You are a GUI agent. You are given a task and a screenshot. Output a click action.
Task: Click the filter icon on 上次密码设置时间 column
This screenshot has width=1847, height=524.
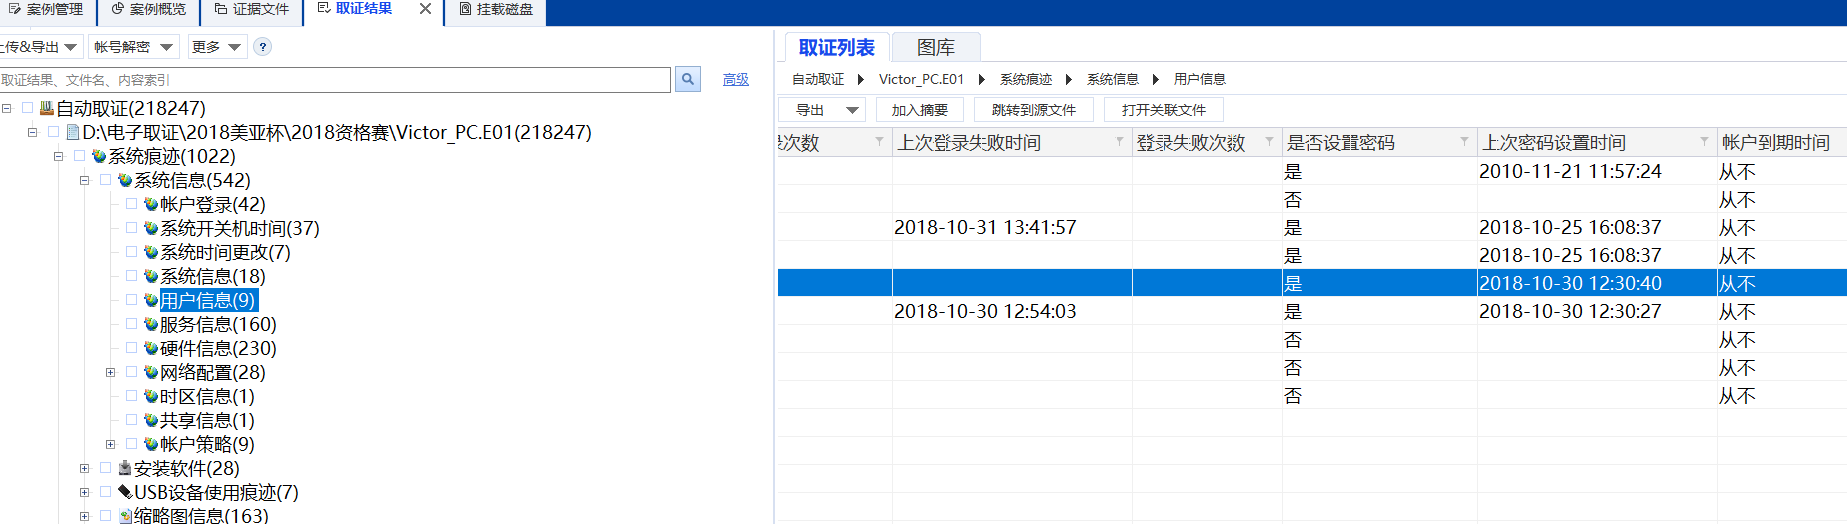pos(1704,142)
